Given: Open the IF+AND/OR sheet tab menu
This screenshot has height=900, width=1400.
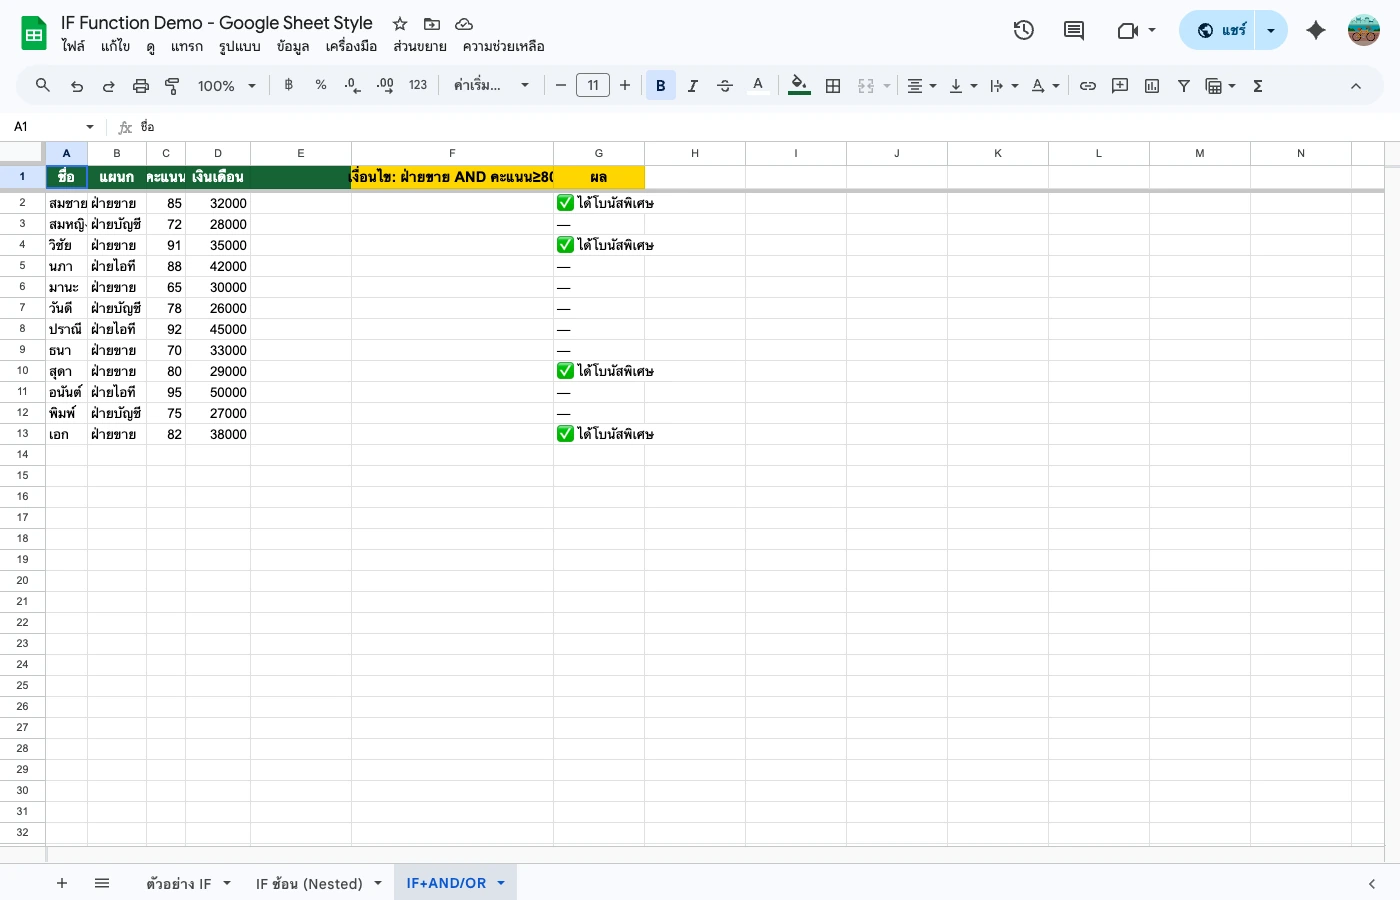Looking at the screenshot, I should pyautogui.click(x=500, y=883).
